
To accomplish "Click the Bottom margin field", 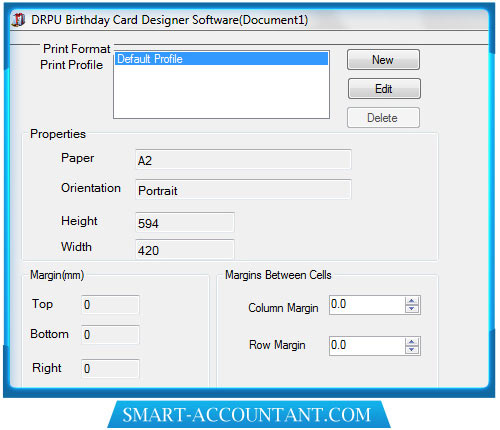I will coord(110,335).
